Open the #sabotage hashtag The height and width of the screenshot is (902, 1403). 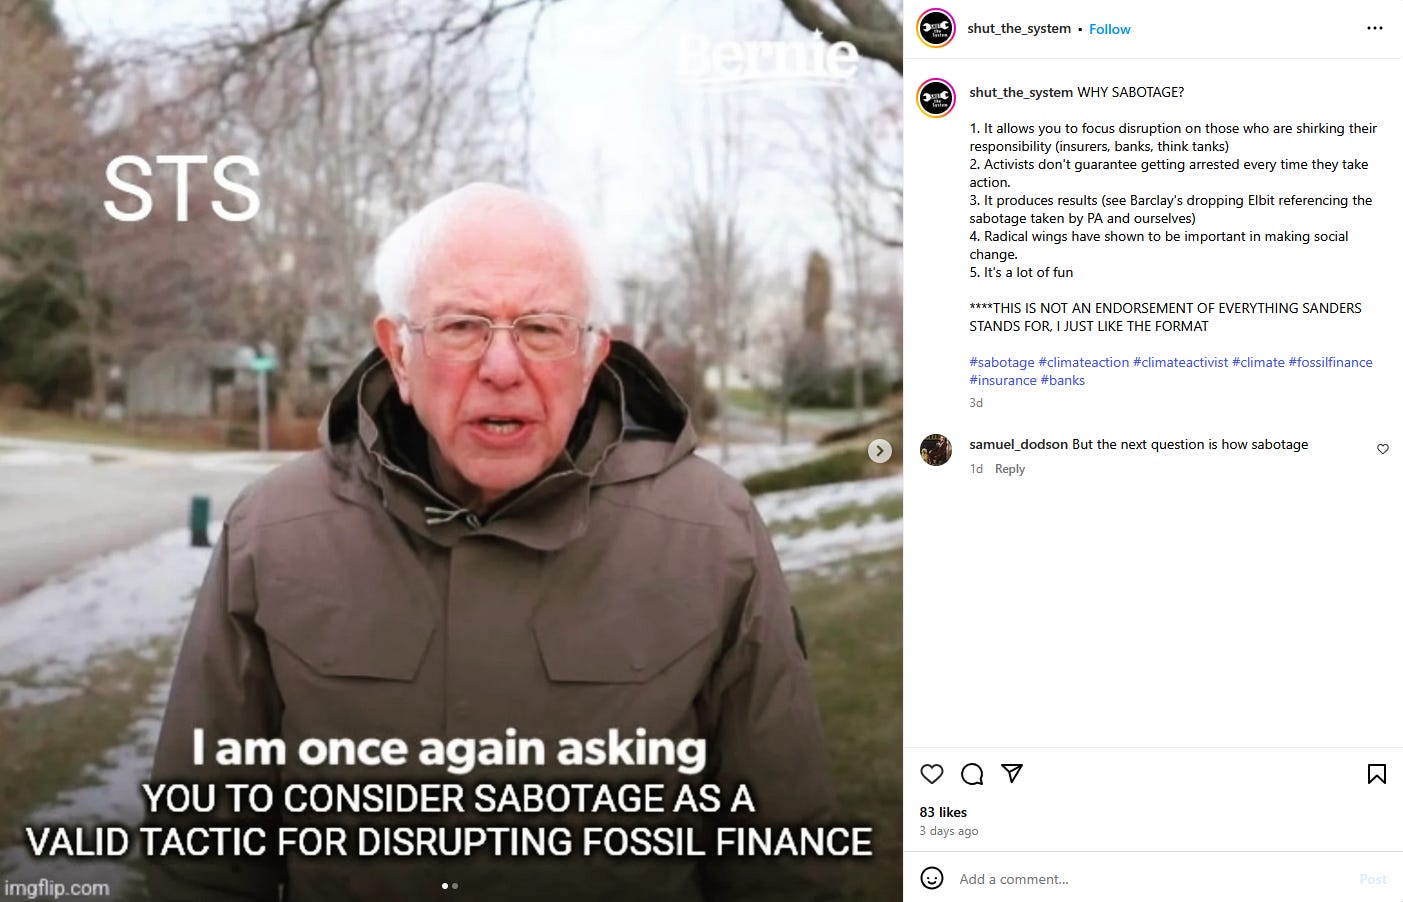coord(1001,362)
